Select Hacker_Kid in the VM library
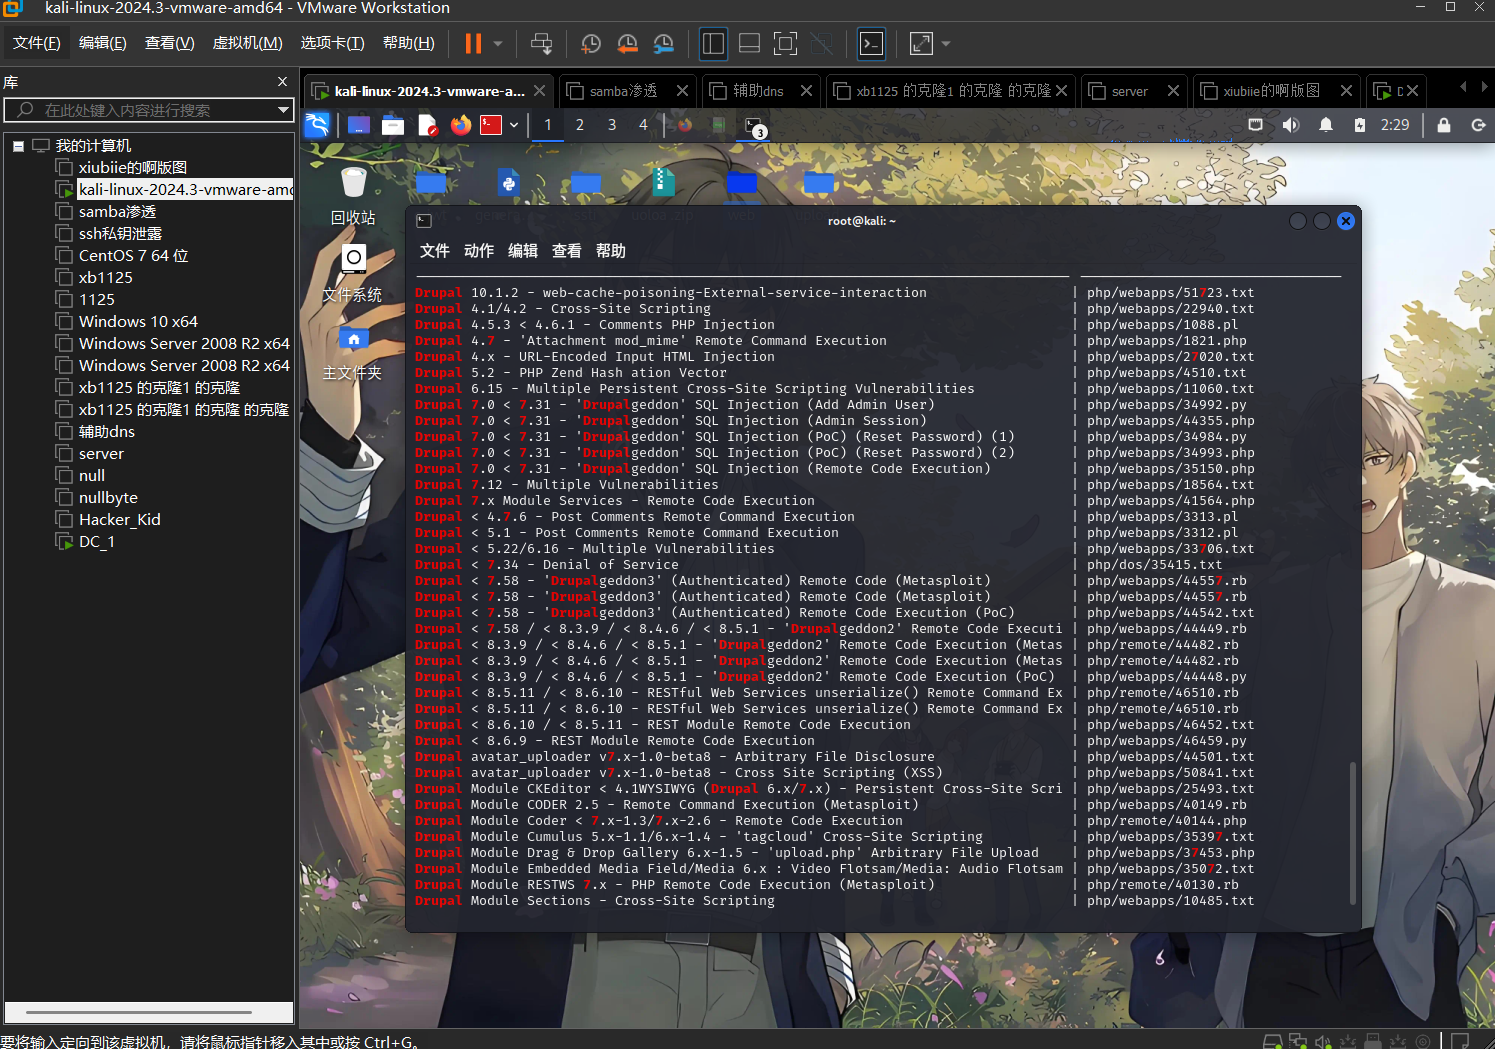1495x1049 pixels. click(119, 520)
